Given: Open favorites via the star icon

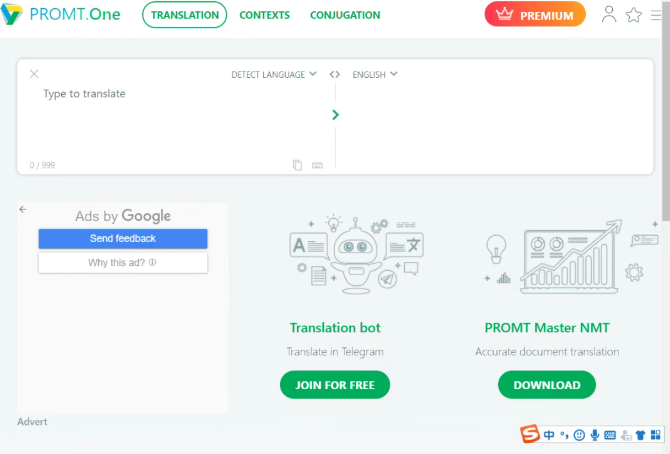Looking at the screenshot, I should (x=634, y=15).
